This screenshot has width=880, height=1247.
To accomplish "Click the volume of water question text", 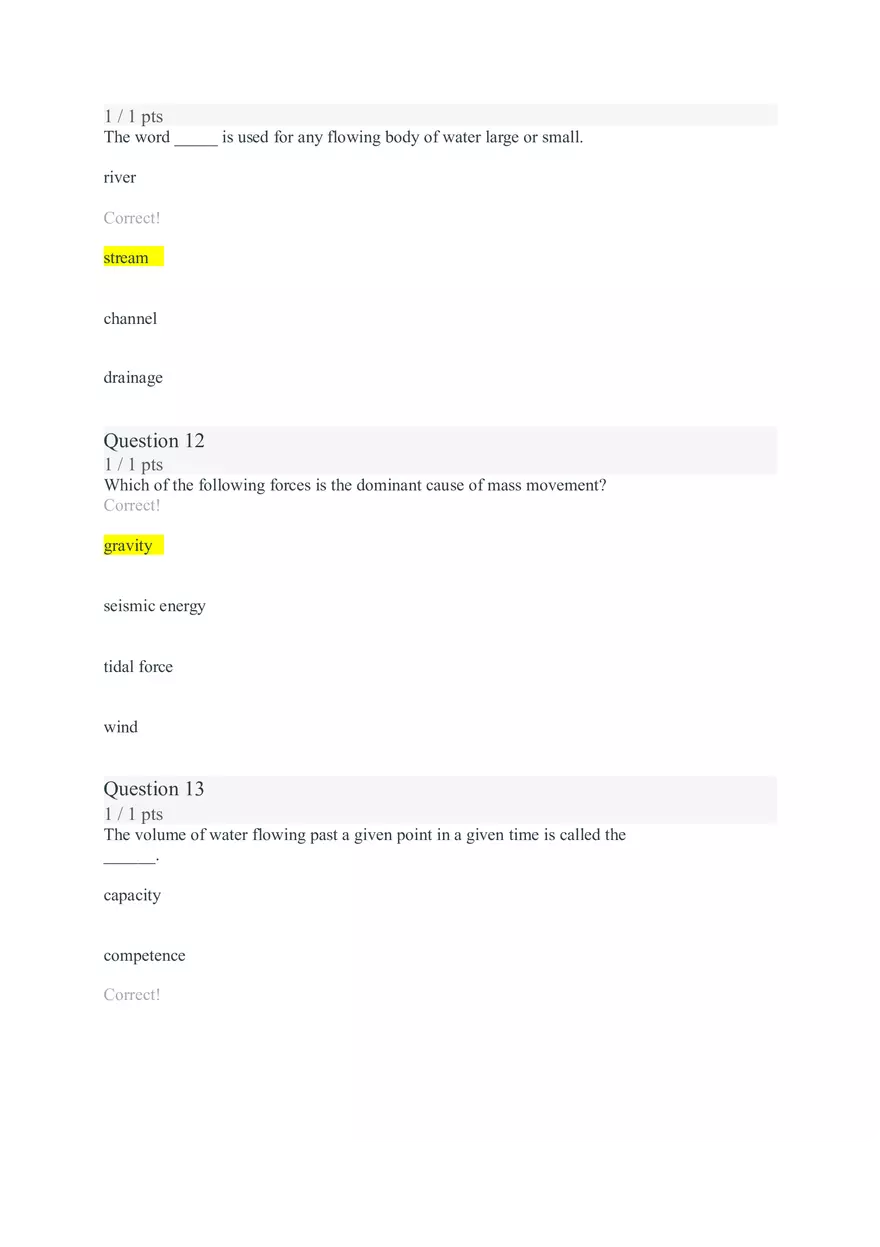I will coord(365,845).
